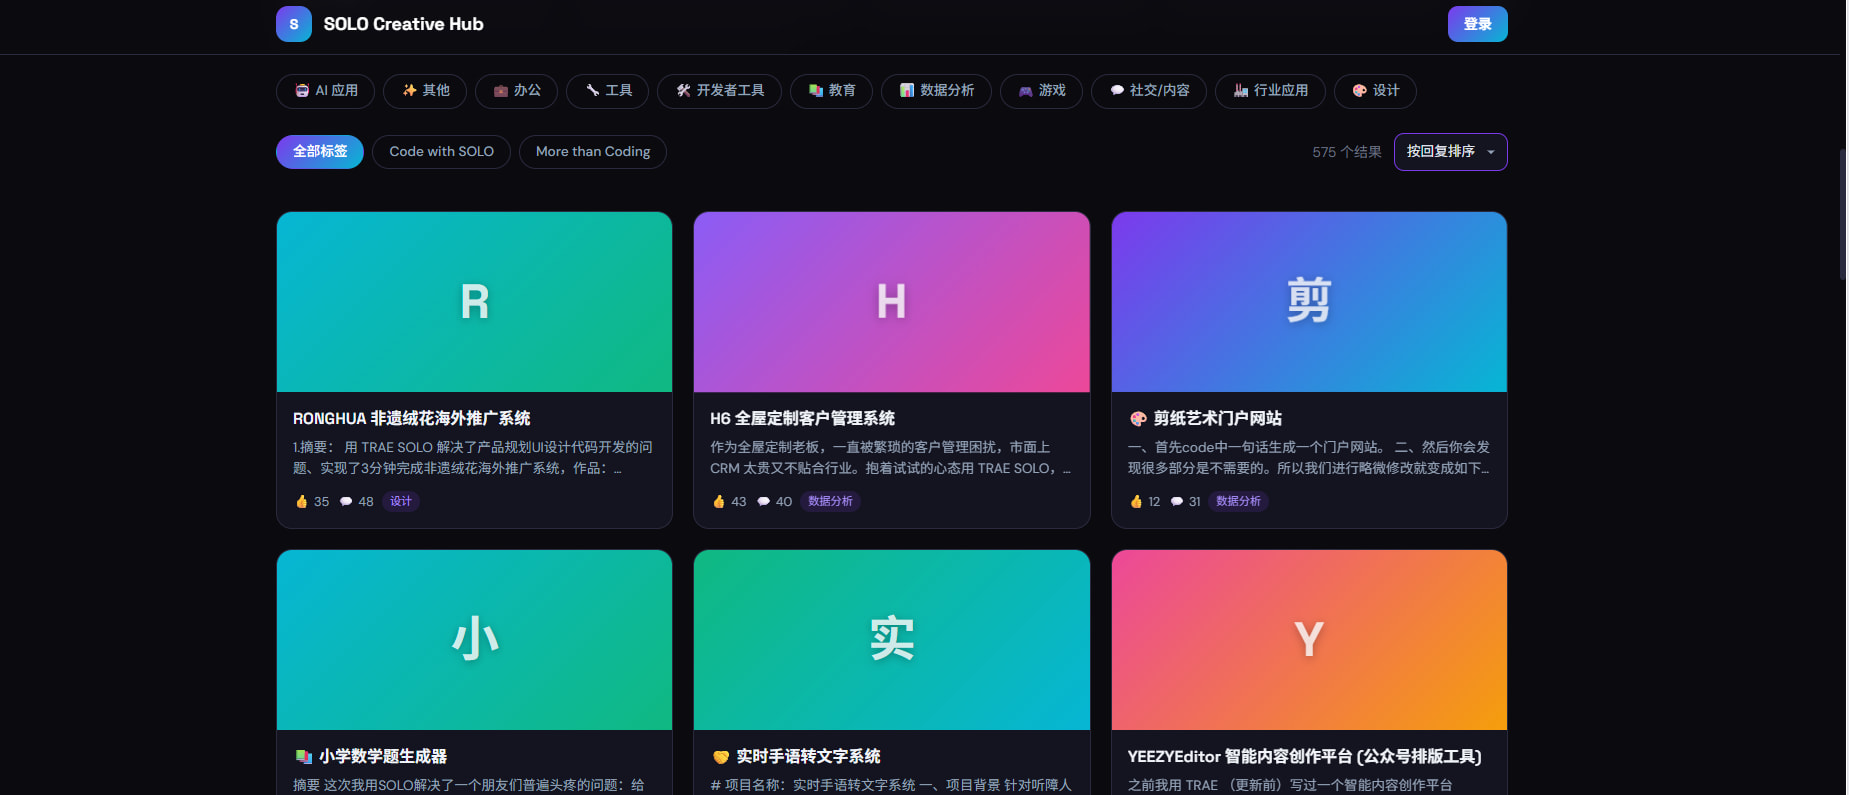The width and height of the screenshot is (1849, 795).
Task: Open the YEEZYEditor card orange thumbnail
Action: (x=1308, y=640)
